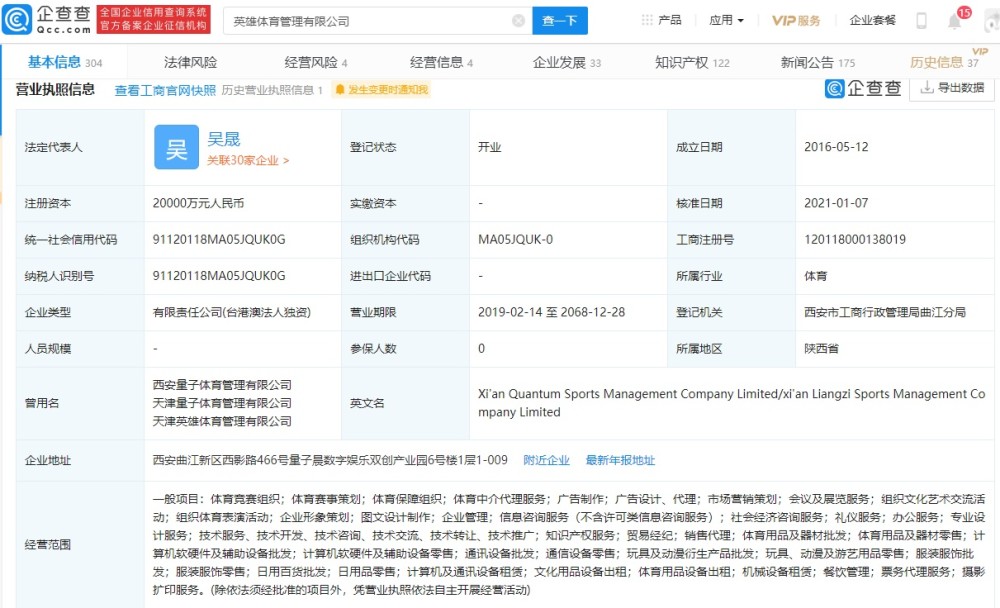Open 最新年报地址 link
The height and width of the screenshot is (608, 1000).
click(x=620, y=460)
